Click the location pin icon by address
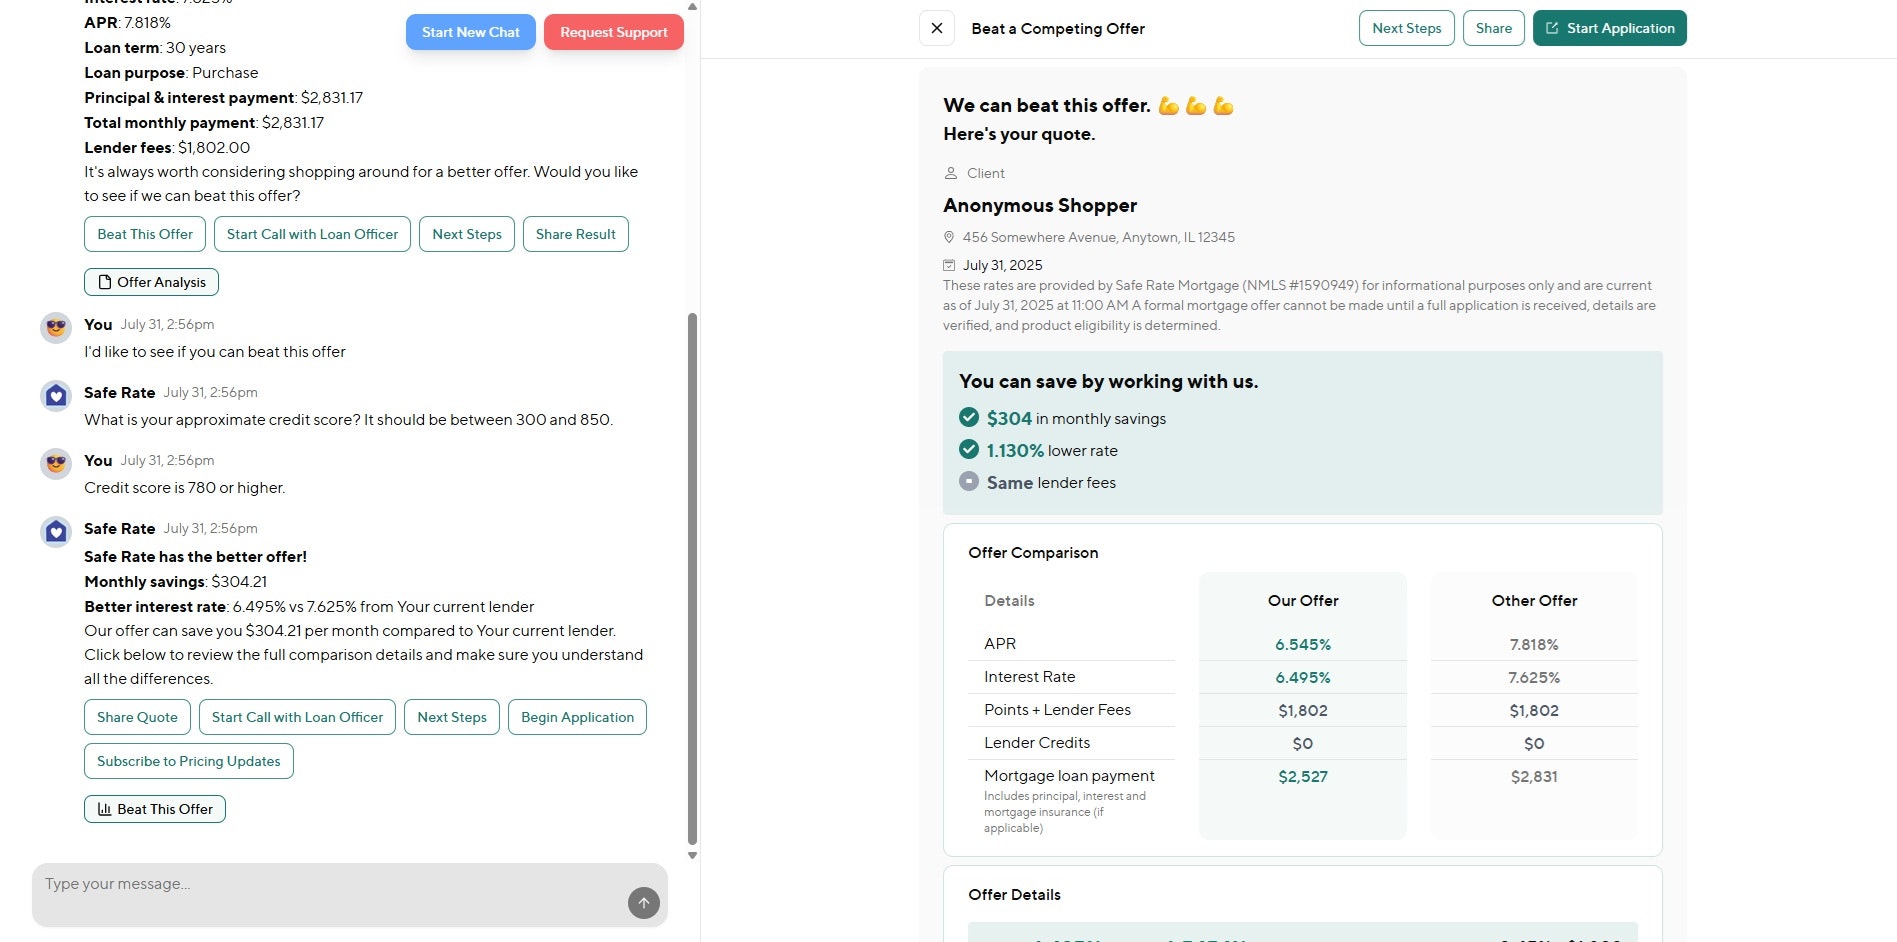Screen dimensions: 1897x942 (x=949, y=238)
